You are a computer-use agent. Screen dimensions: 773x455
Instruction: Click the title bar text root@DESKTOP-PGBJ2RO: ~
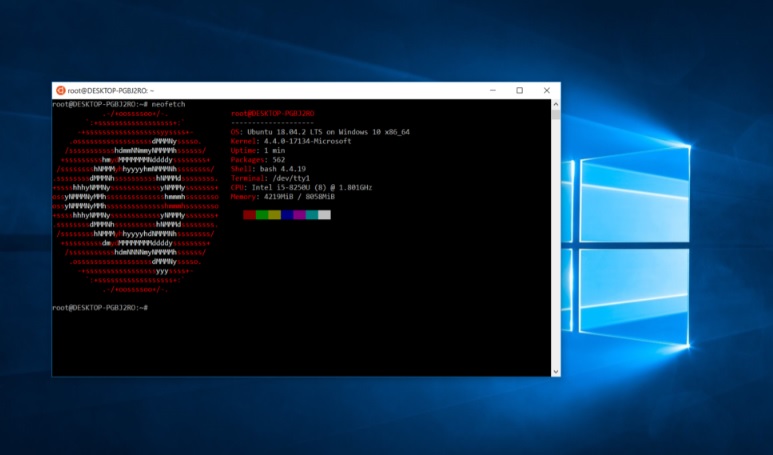(x=111, y=91)
